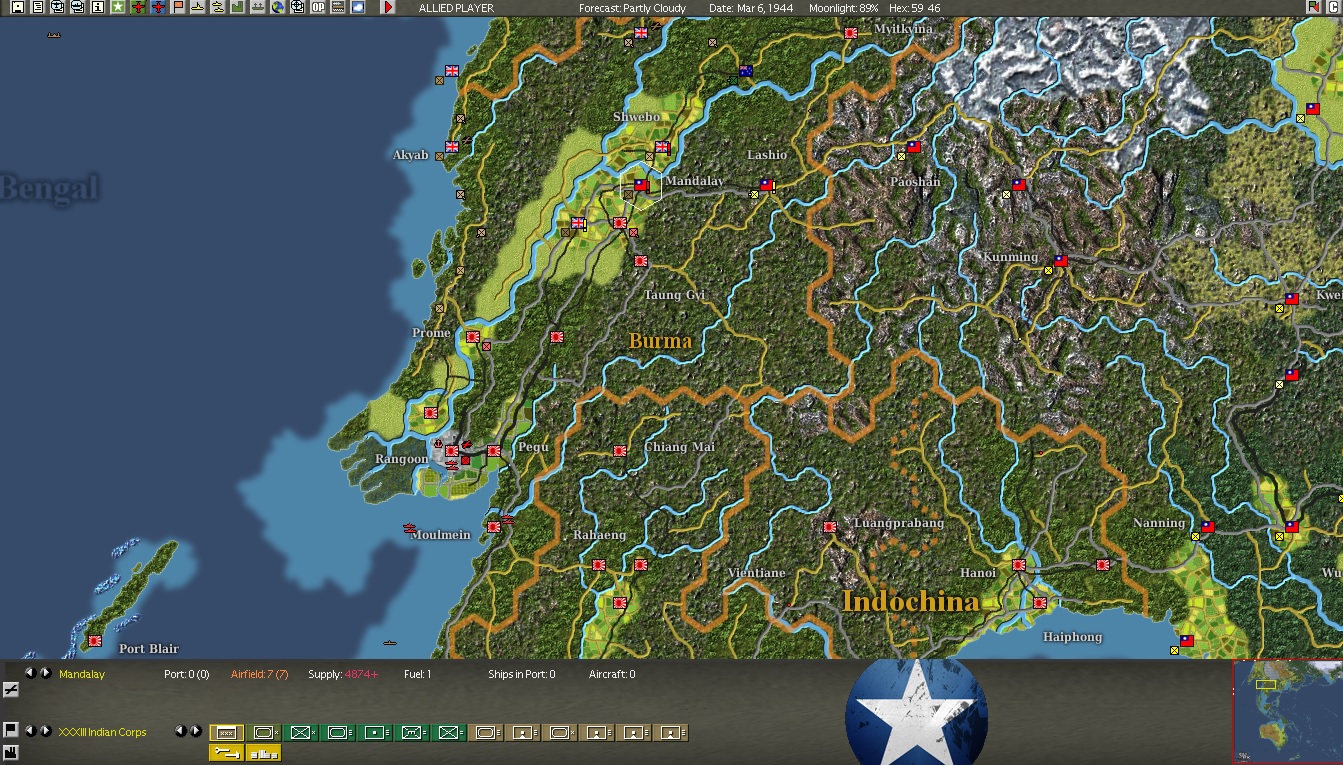This screenshot has height=765, width=1343.
Task: Open the green factory toolbar icon
Action: [x=237, y=7]
